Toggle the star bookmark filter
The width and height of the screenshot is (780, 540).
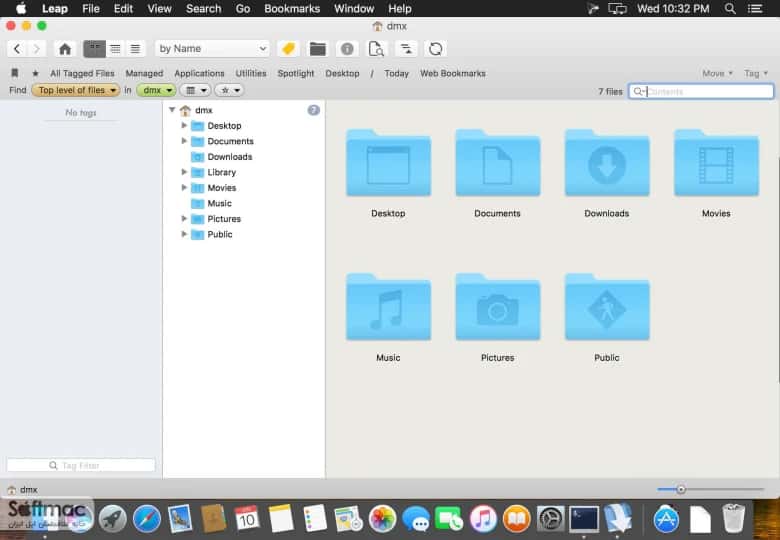pos(35,74)
